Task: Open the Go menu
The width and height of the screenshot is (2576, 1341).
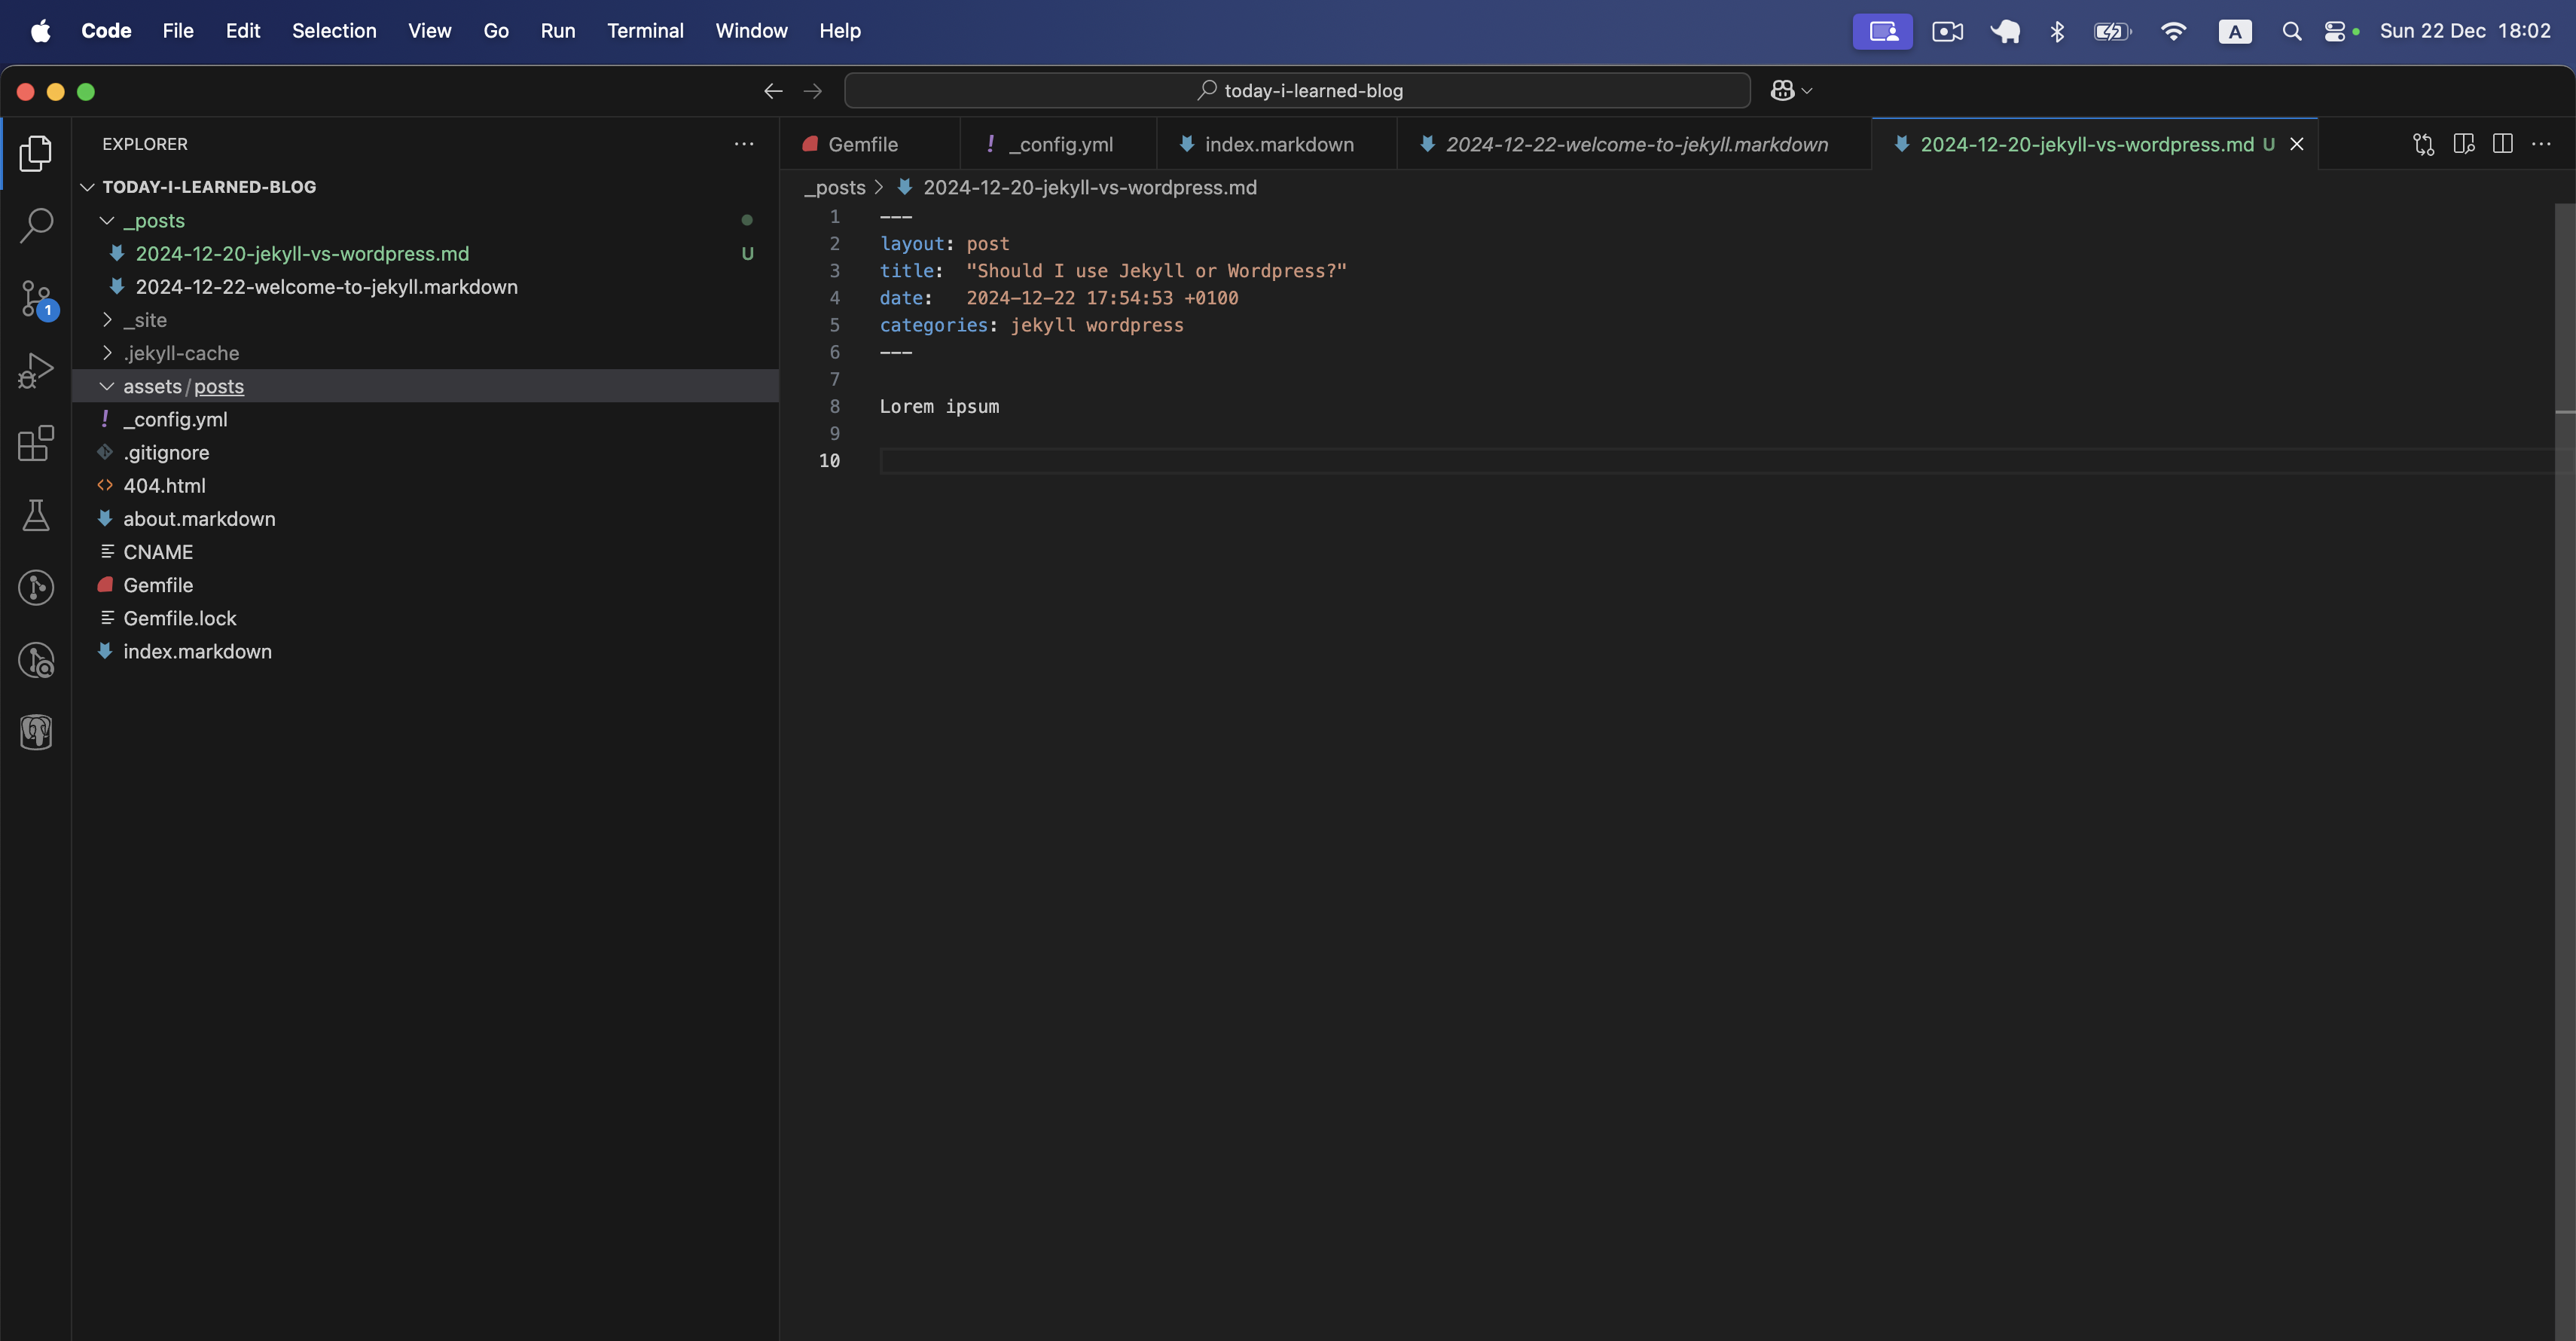Action: click(x=496, y=31)
